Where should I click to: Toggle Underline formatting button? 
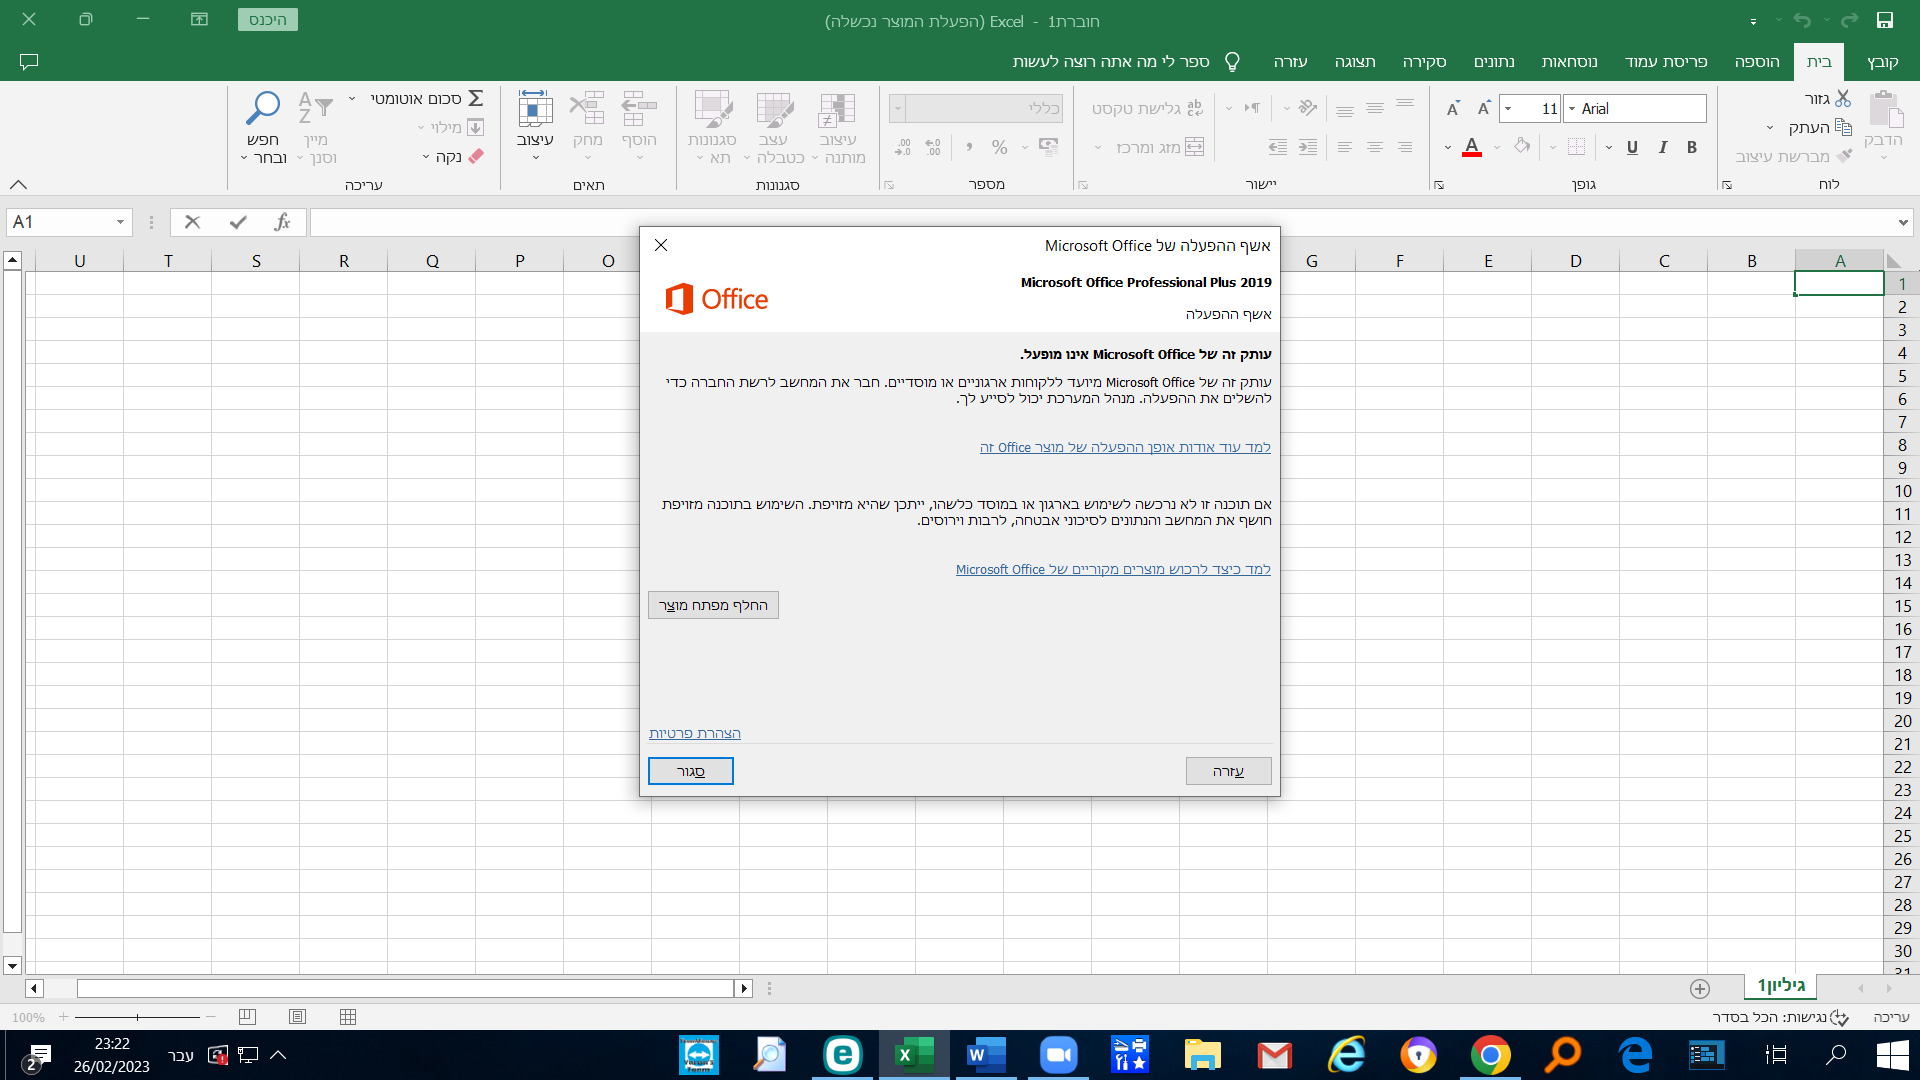tap(1632, 147)
